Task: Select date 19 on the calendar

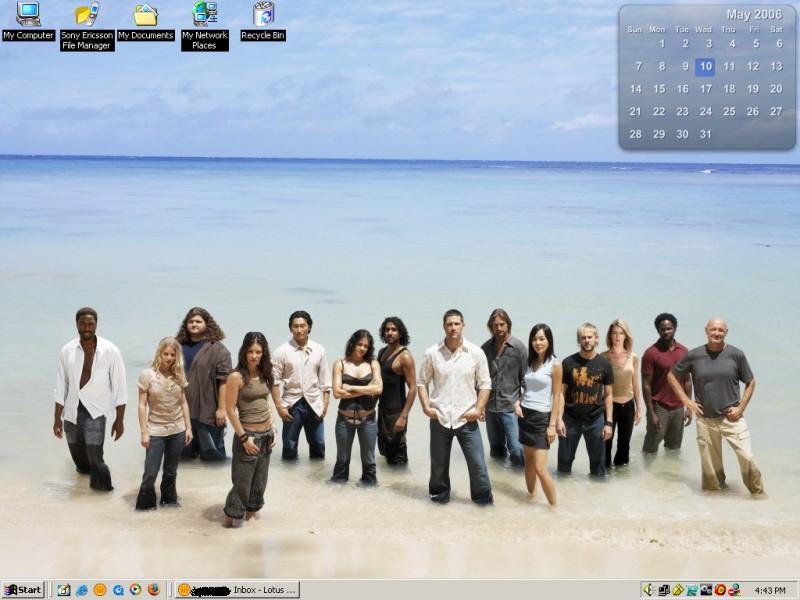Action: pos(753,89)
